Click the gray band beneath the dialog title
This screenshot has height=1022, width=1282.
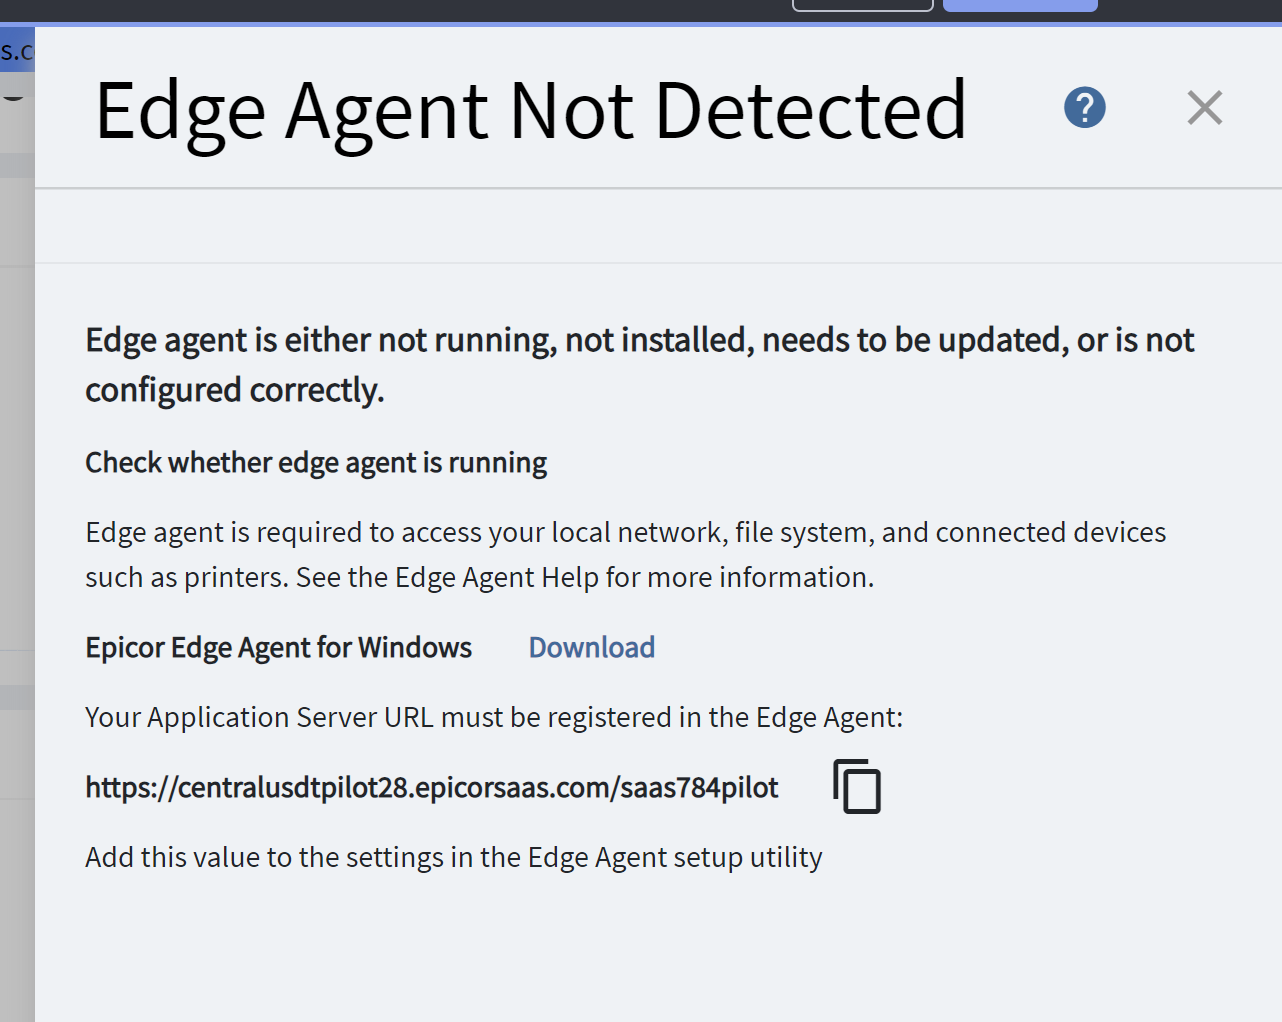coord(640,222)
